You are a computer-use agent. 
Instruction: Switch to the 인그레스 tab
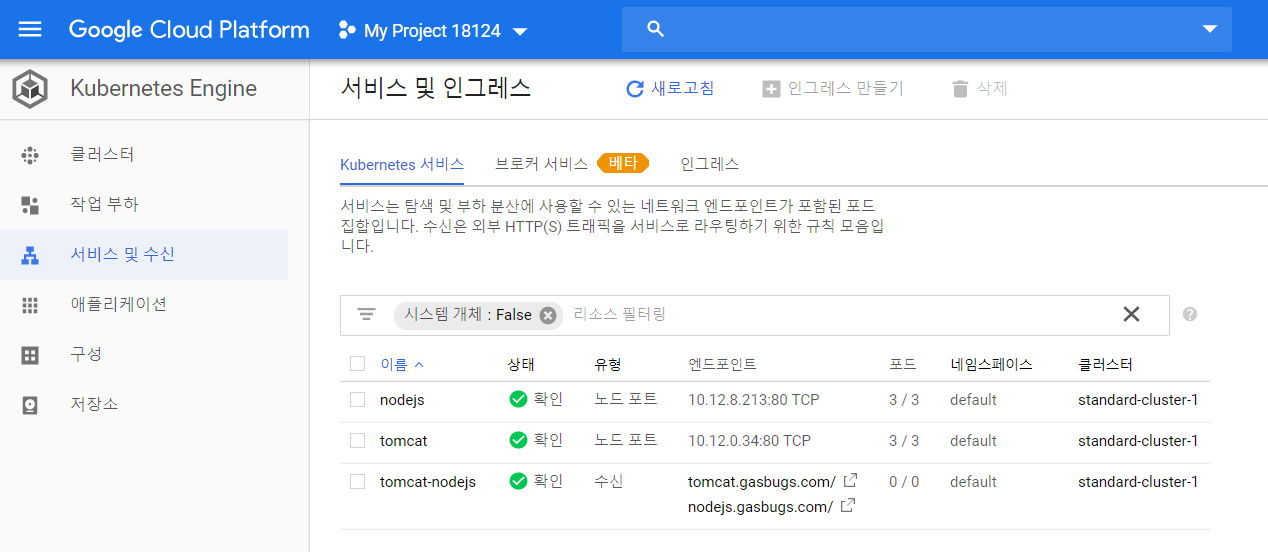709,164
